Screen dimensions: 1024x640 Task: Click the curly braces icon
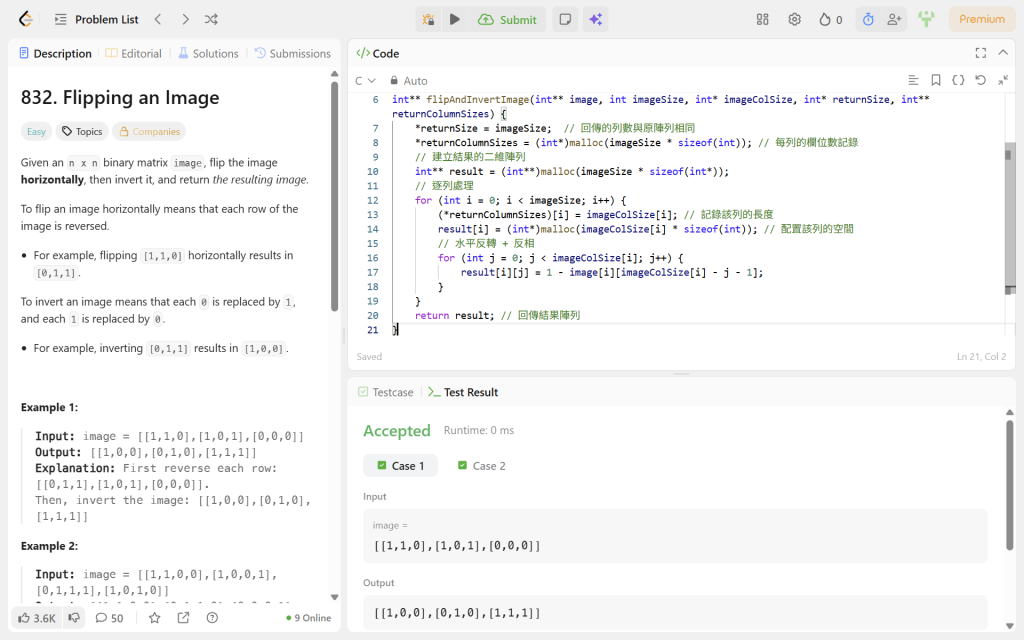click(x=958, y=80)
